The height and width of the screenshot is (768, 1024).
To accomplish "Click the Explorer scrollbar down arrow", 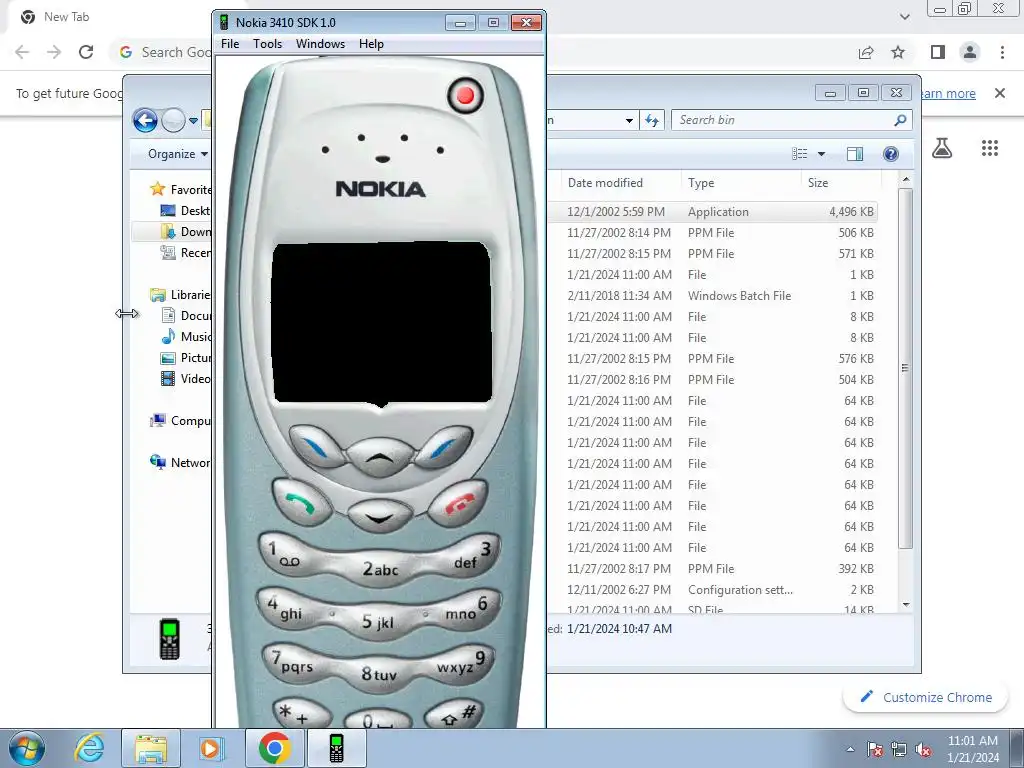I will (x=905, y=605).
